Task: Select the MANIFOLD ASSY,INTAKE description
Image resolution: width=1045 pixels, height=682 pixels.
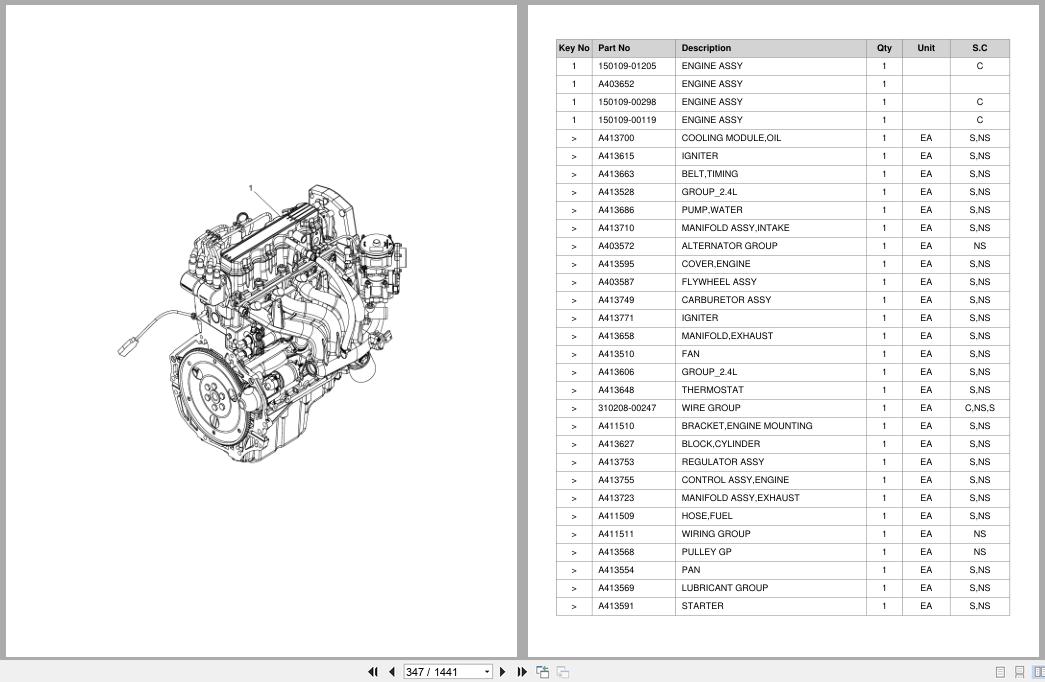Action: pos(735,228)
